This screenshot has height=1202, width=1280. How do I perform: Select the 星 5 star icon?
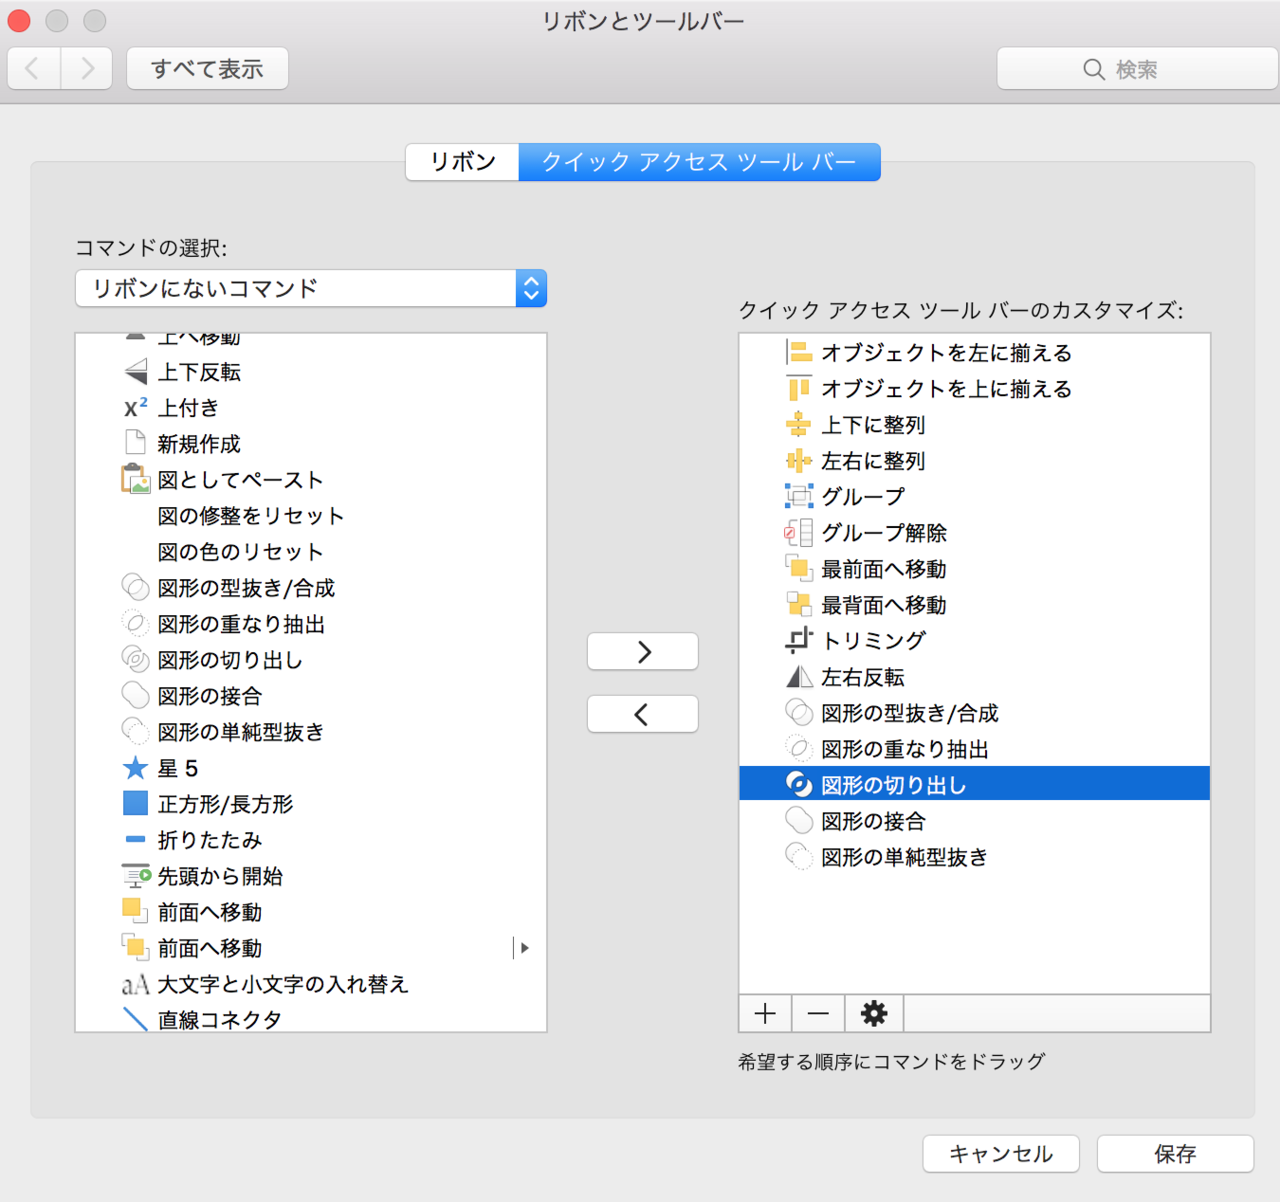point(135,768)
